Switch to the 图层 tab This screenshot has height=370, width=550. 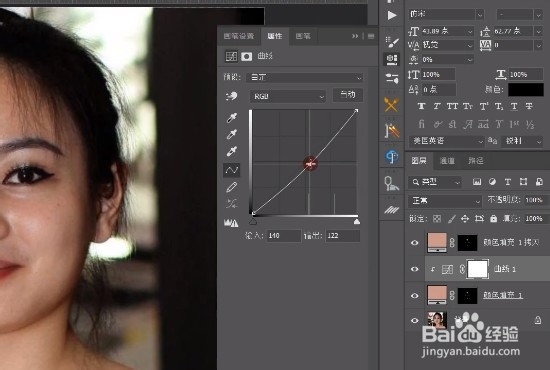tap(419, 161)
